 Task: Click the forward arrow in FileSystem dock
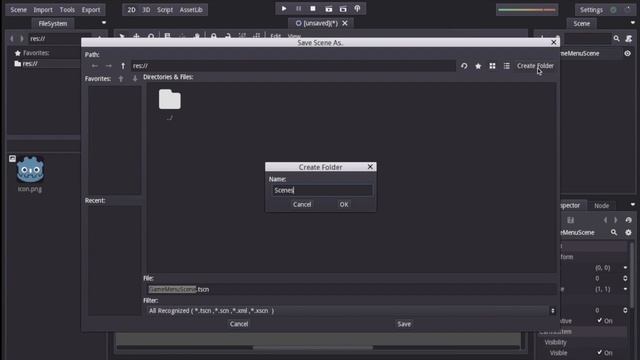point(22,38)
